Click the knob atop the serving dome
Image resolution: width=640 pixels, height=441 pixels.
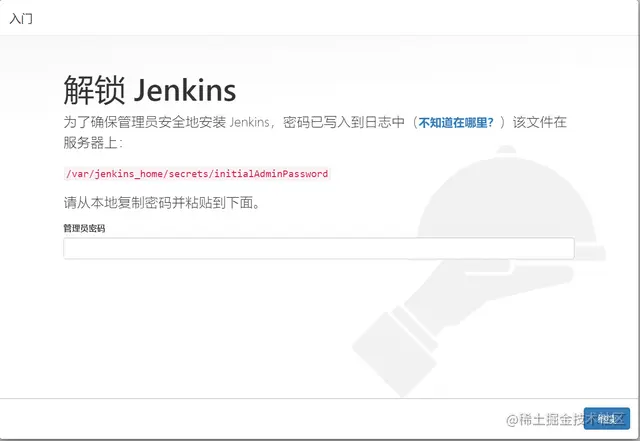[x=507, y=150]
